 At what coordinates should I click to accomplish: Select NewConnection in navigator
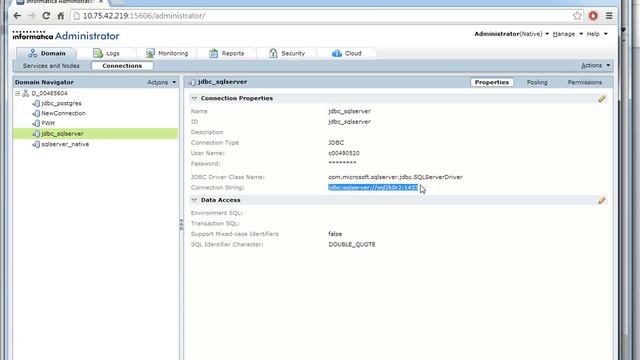(x=63, y=113)
